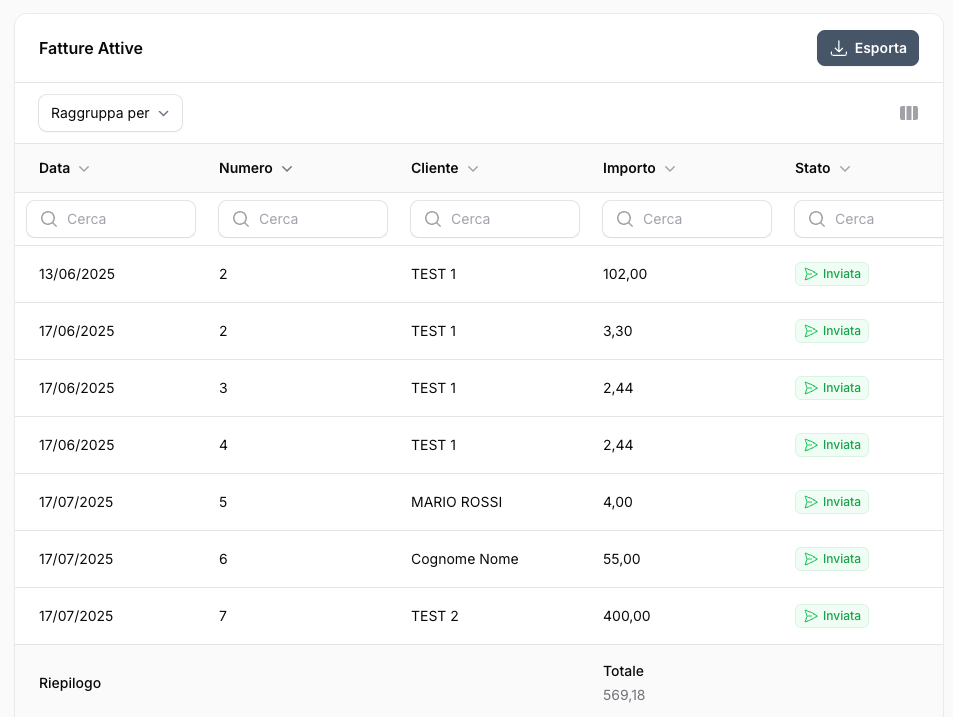Click the Totale summary value 569,18
The height and width of the screenshot is (717, 953).
[x=623, y=695]
